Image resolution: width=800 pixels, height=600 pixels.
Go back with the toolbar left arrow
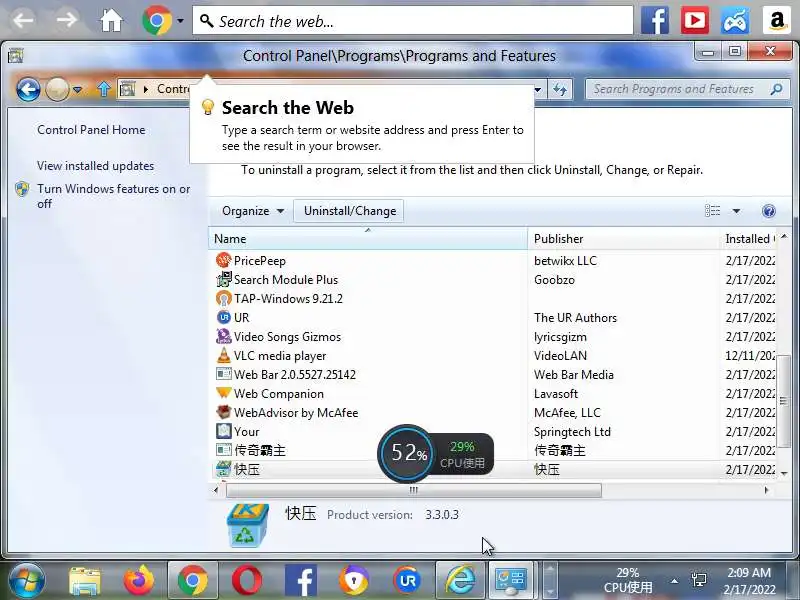coord(23,20)
